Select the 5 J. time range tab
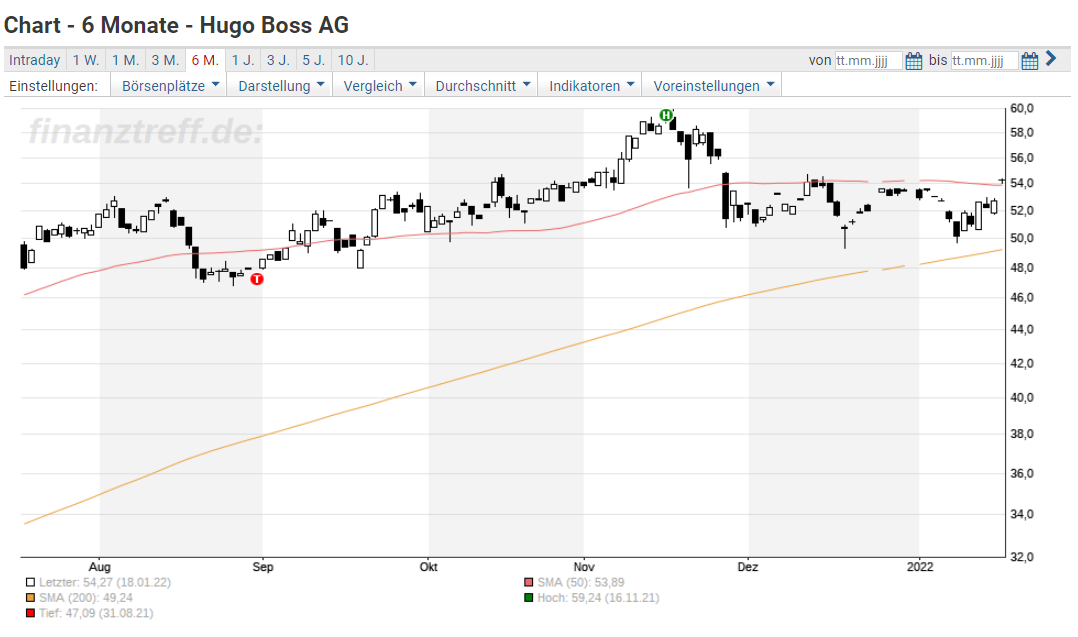Screen dimensions: 1078x637 [314, 60]
